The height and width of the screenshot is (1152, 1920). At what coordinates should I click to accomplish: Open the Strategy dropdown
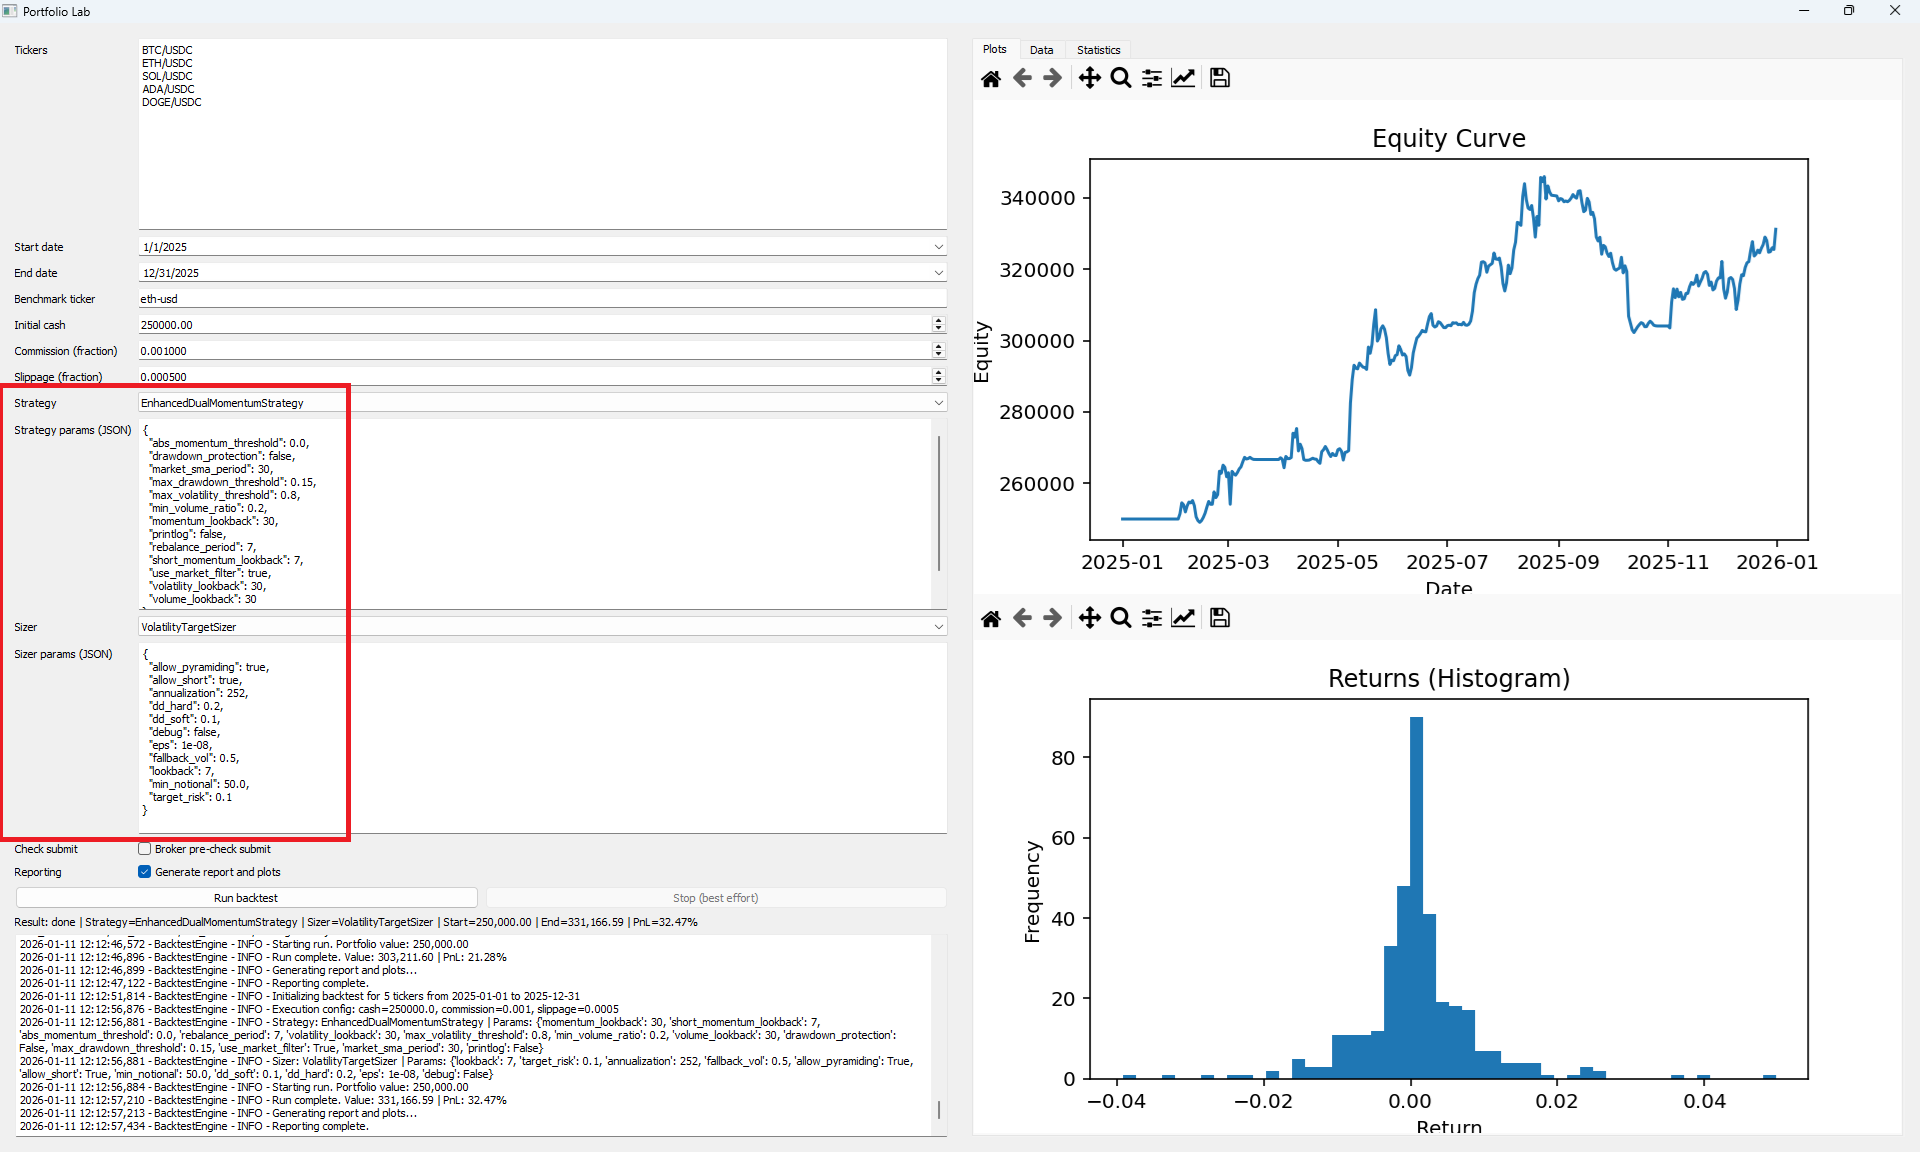click(x=938, y=402)
